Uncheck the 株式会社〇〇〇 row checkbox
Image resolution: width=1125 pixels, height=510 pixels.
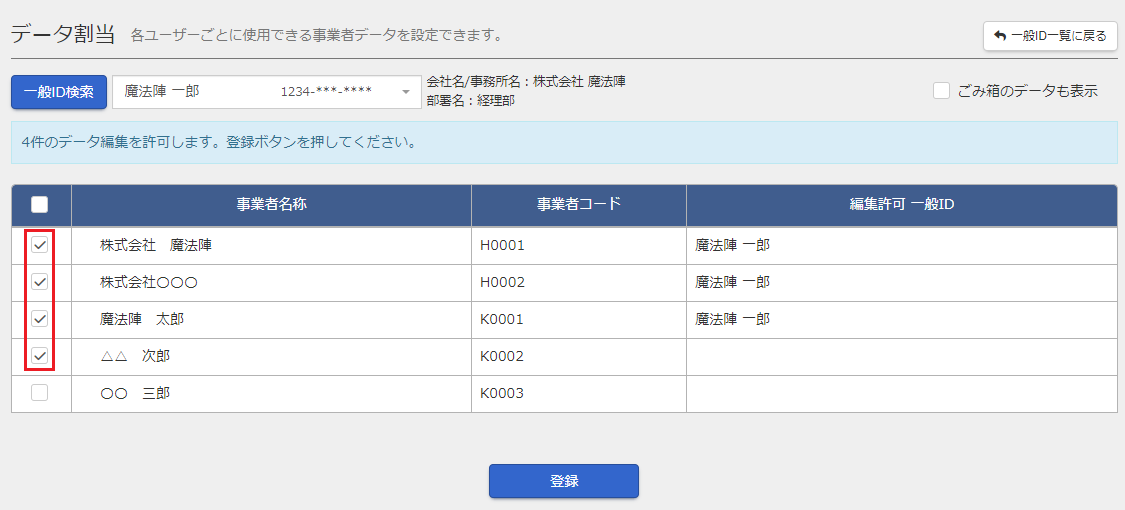tap(40, 282)
